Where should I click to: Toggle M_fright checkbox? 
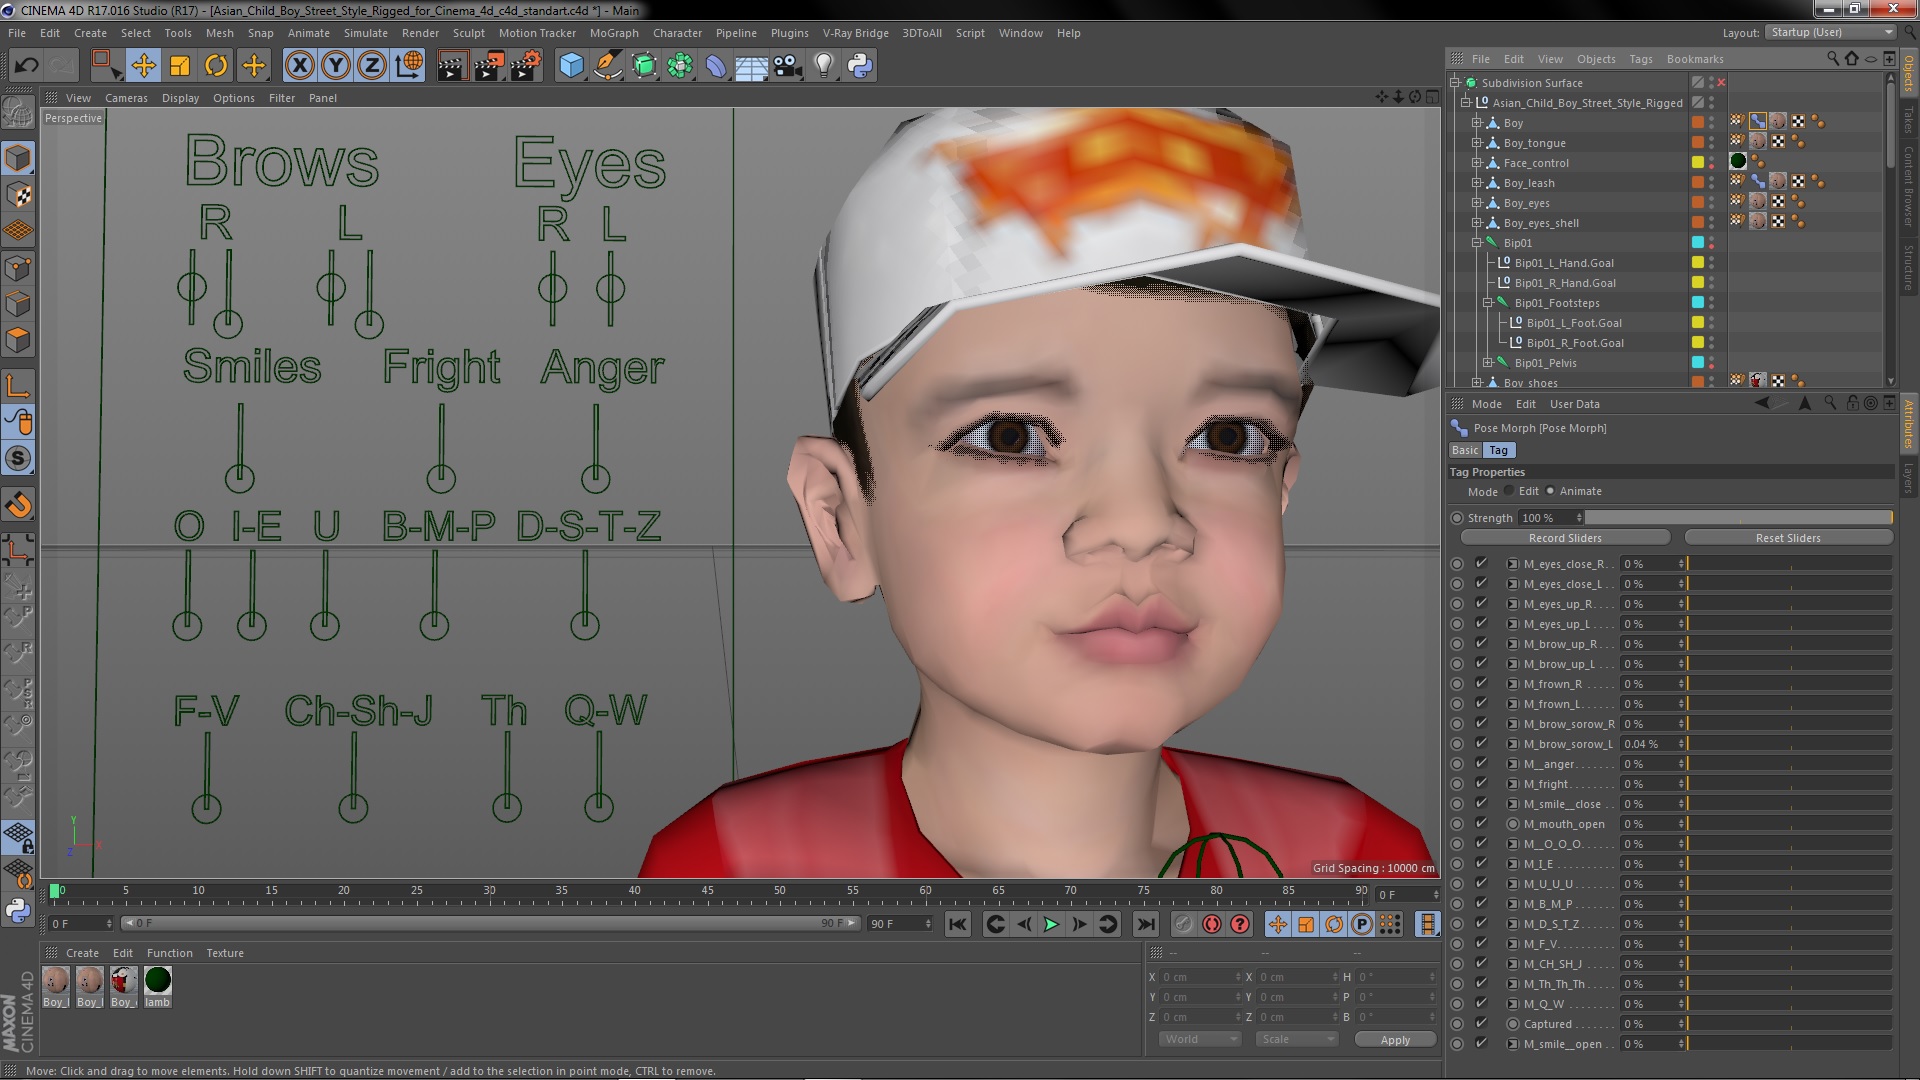point(1481,783)
